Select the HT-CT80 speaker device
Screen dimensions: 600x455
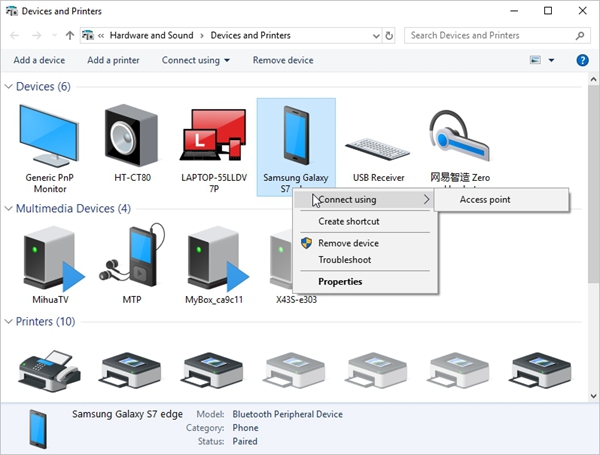pos(131,135)
